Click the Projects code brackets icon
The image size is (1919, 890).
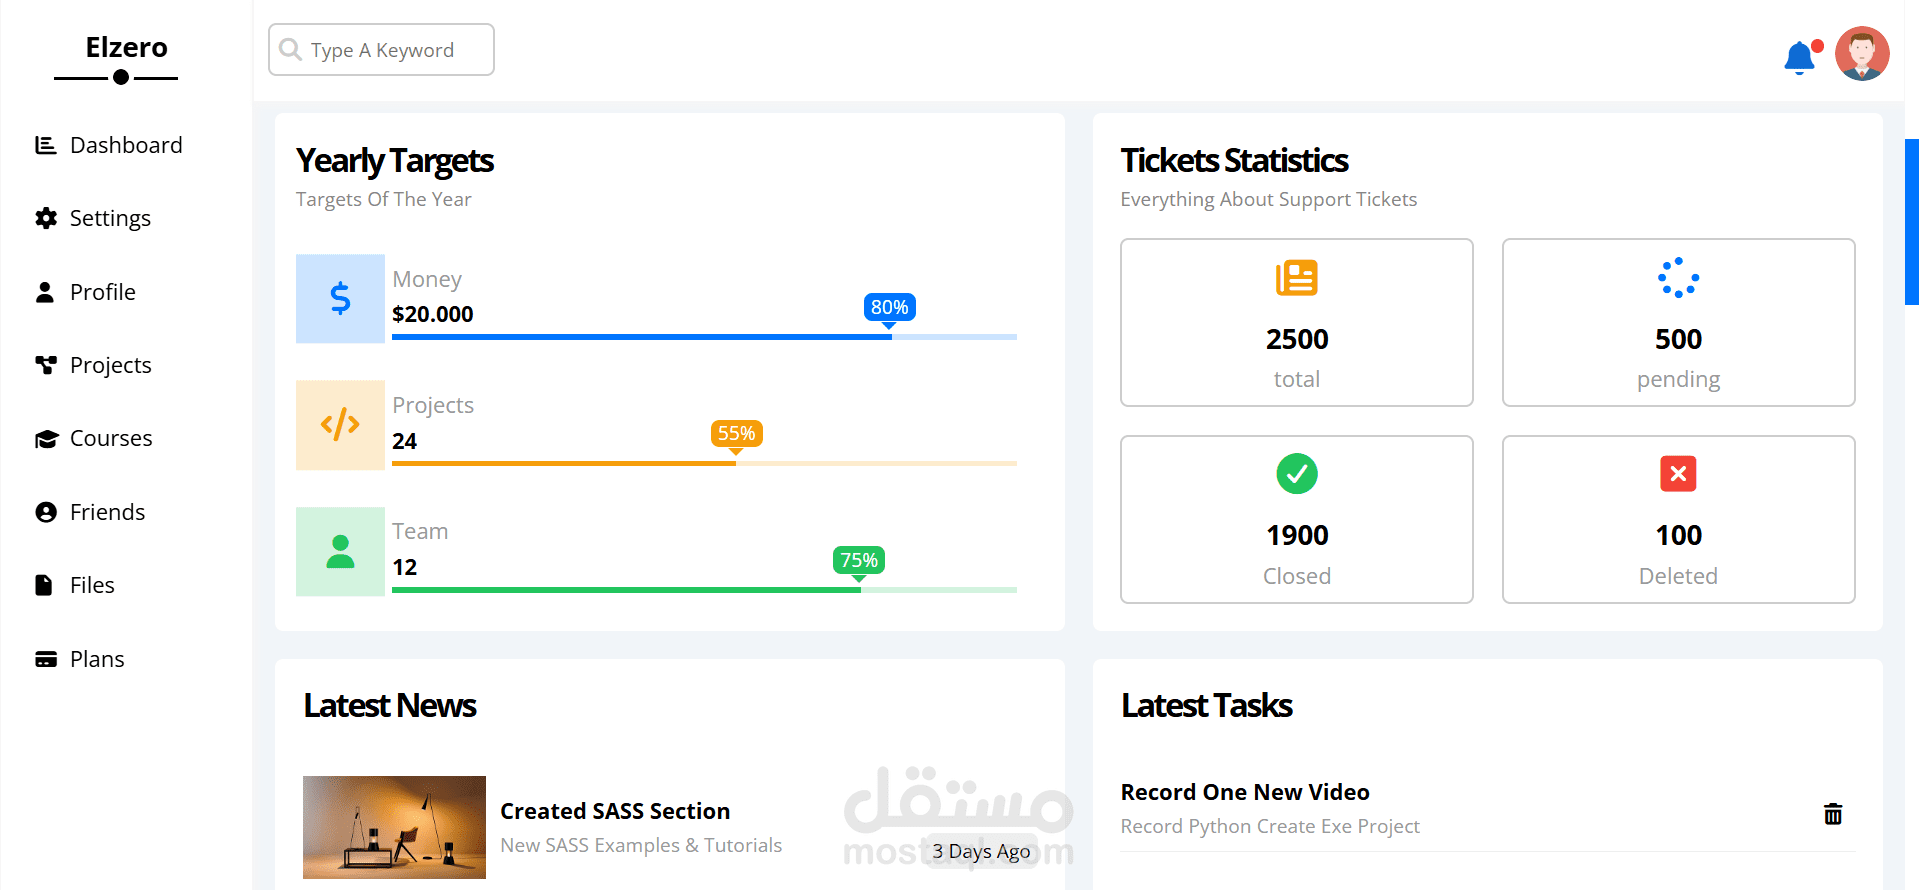(340, 425)
